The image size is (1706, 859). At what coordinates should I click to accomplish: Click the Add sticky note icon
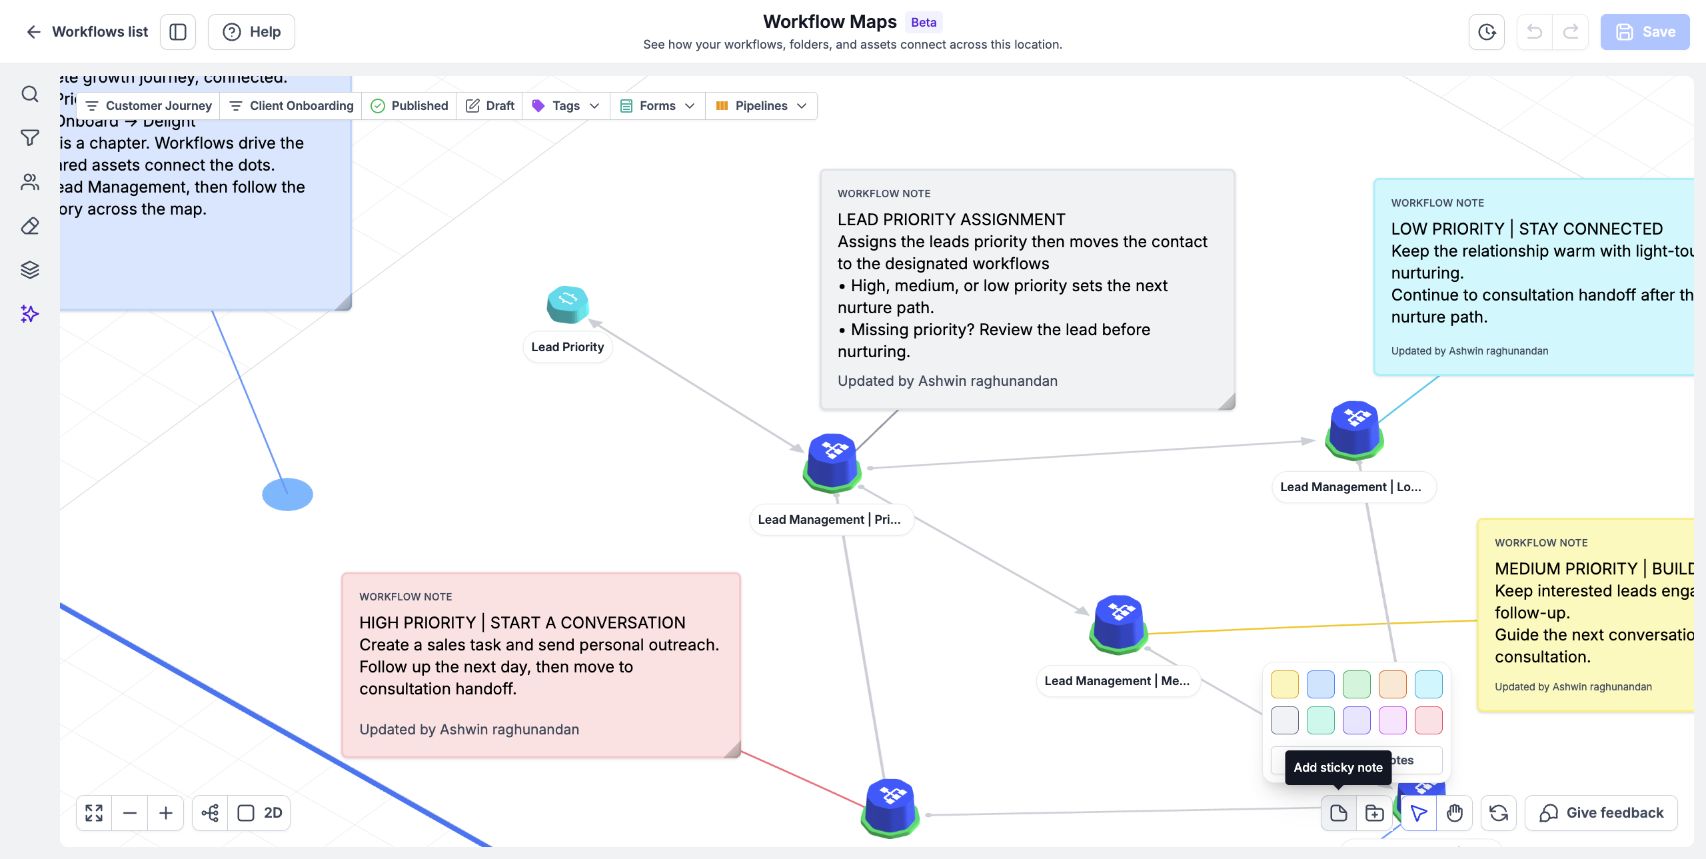click(1339, 813)
